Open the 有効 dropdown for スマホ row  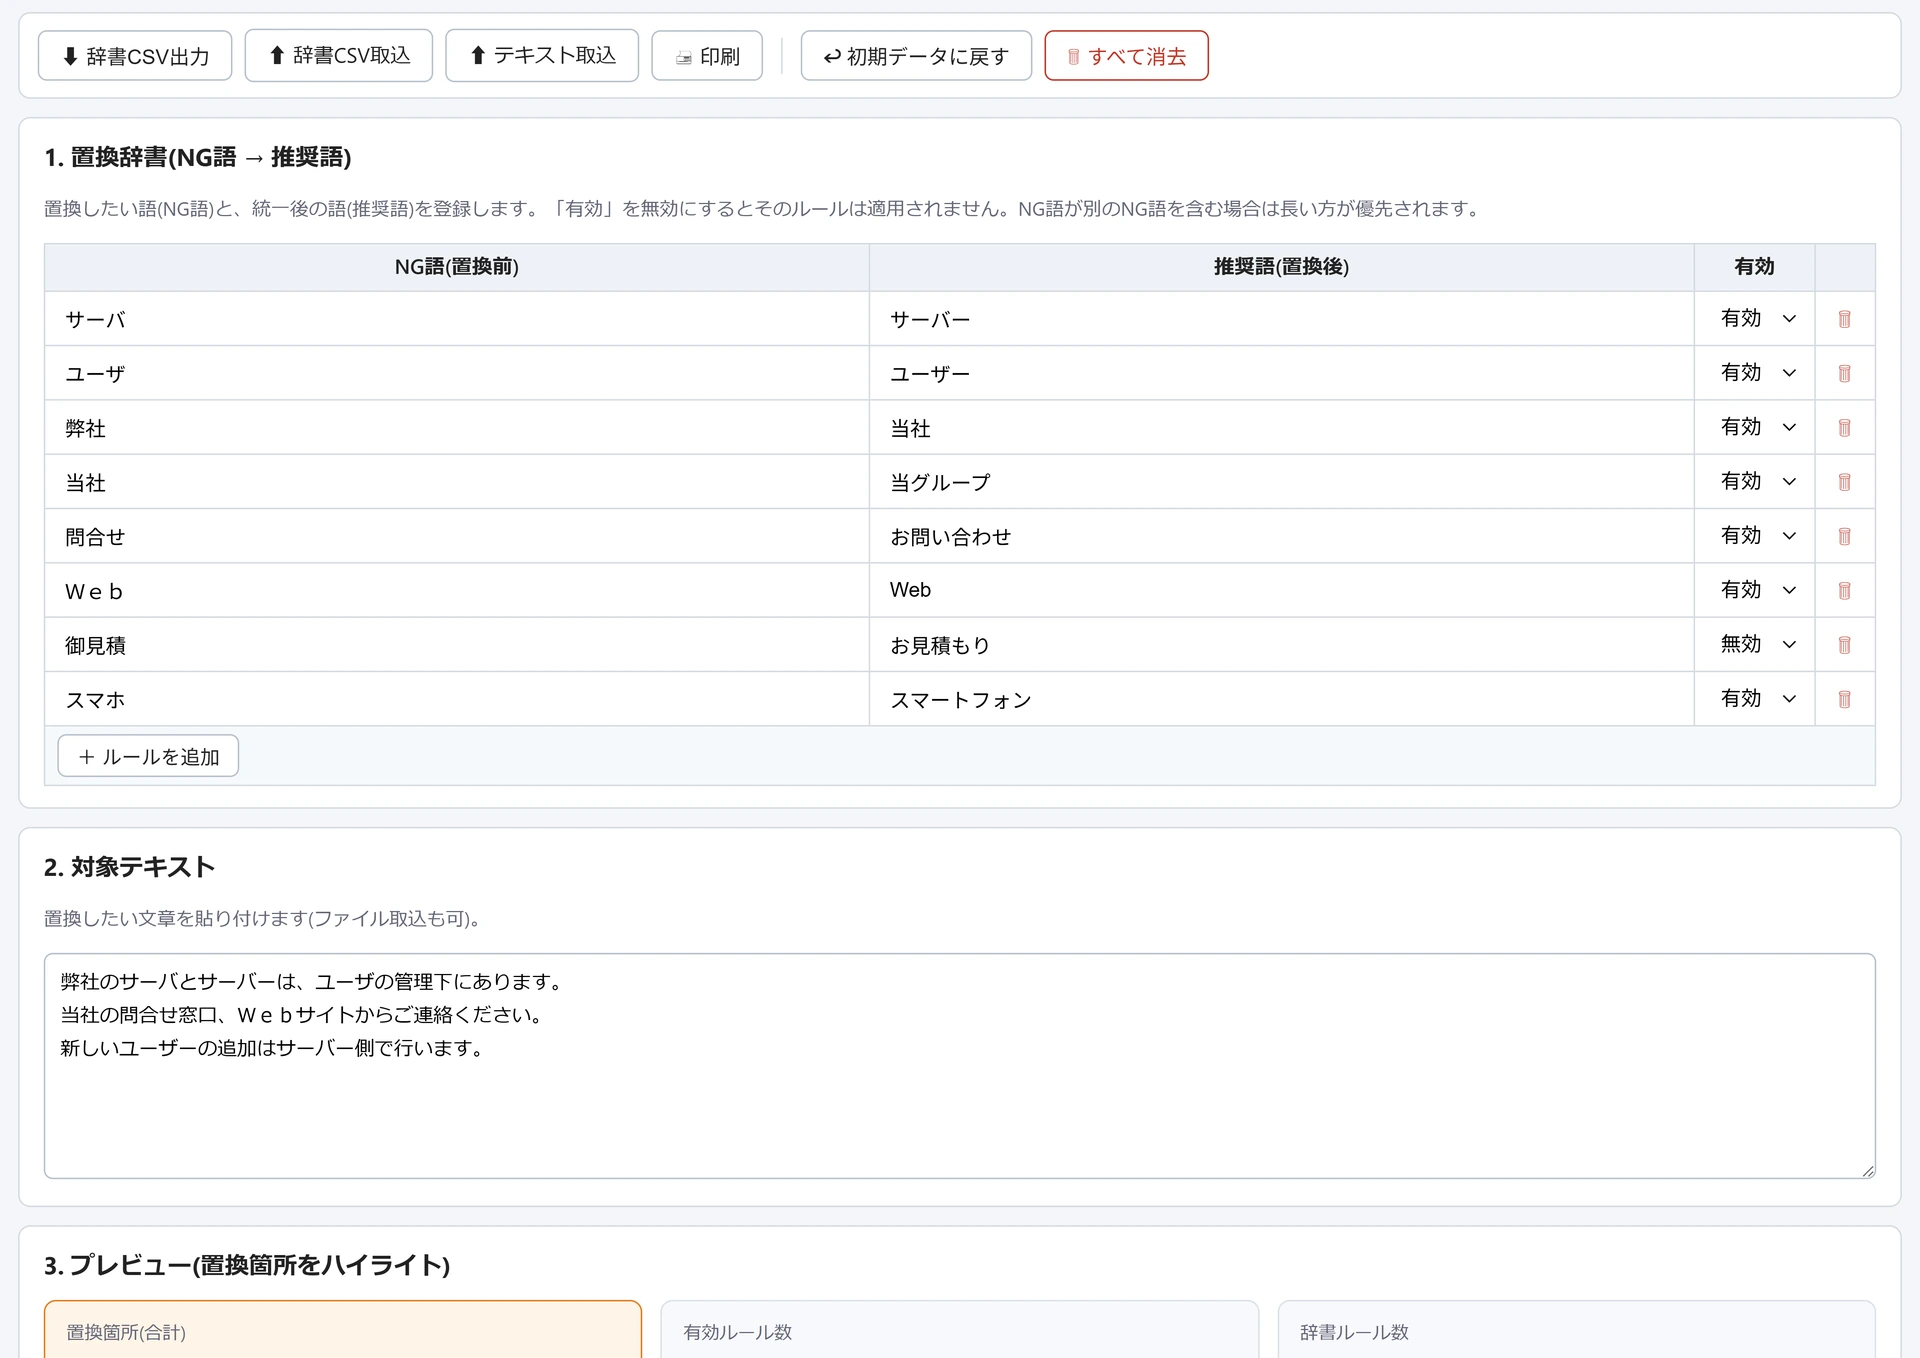(1756, 699)
